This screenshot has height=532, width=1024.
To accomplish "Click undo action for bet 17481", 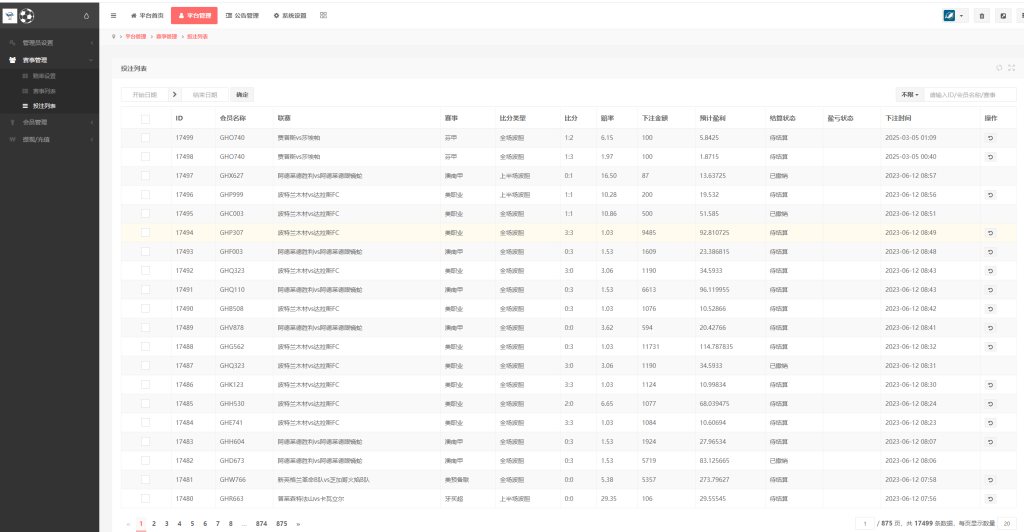I will point(990,480).
